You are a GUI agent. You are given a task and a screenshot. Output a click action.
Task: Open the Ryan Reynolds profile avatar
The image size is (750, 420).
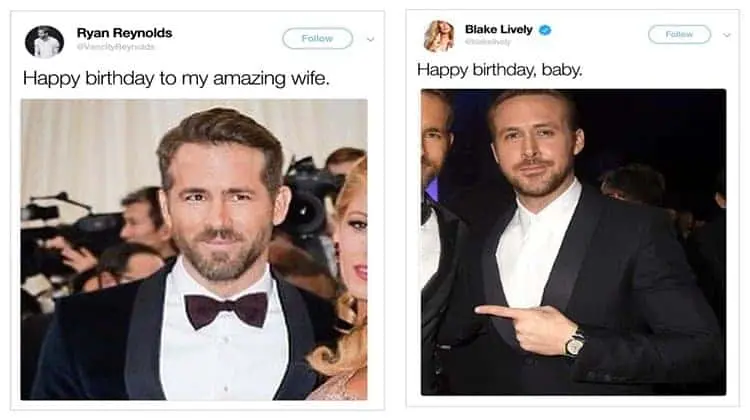point(45,41)
